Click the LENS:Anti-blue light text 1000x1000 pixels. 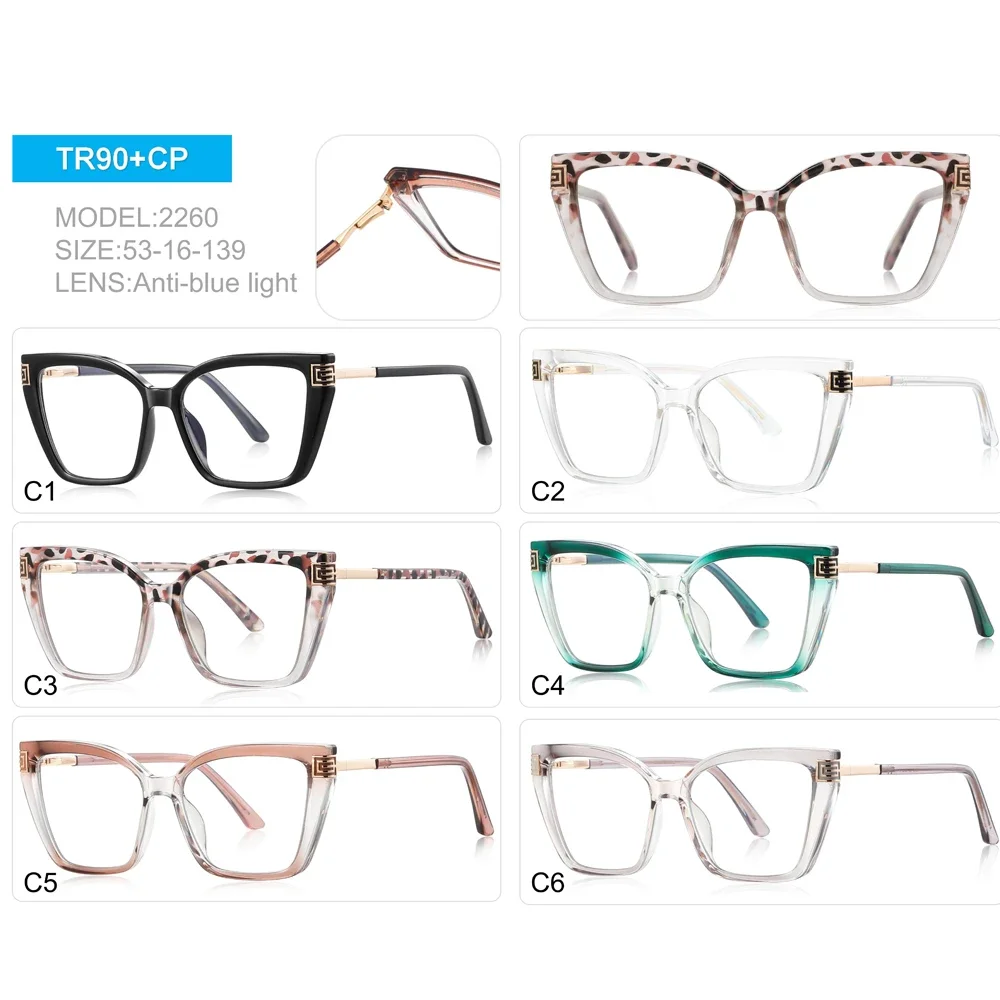[x=176, y=283]
